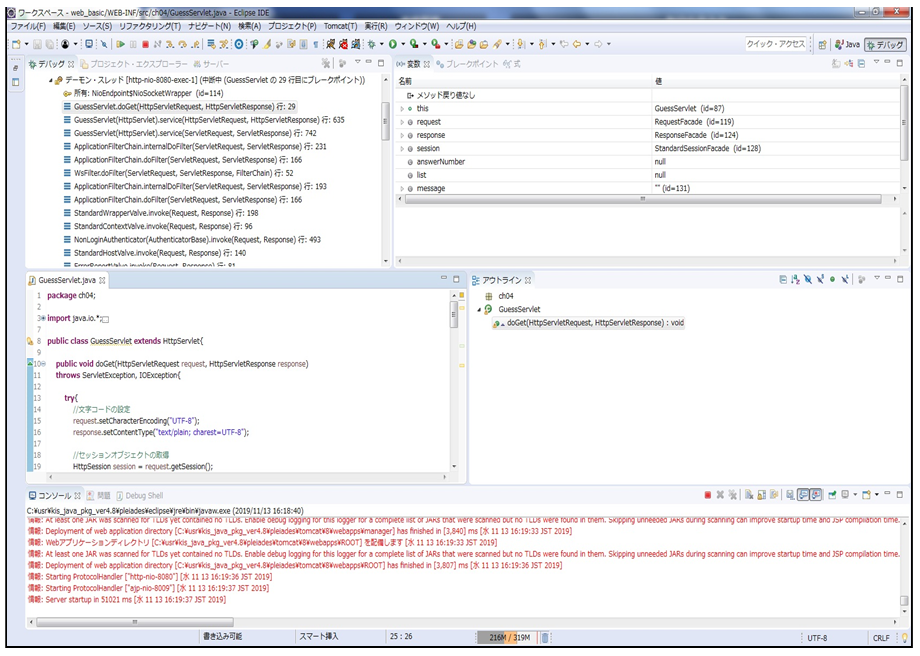The image size is (920, 656).
Task: Click the red Terminate button in the main toolbar
Action: tap(145, 44)
